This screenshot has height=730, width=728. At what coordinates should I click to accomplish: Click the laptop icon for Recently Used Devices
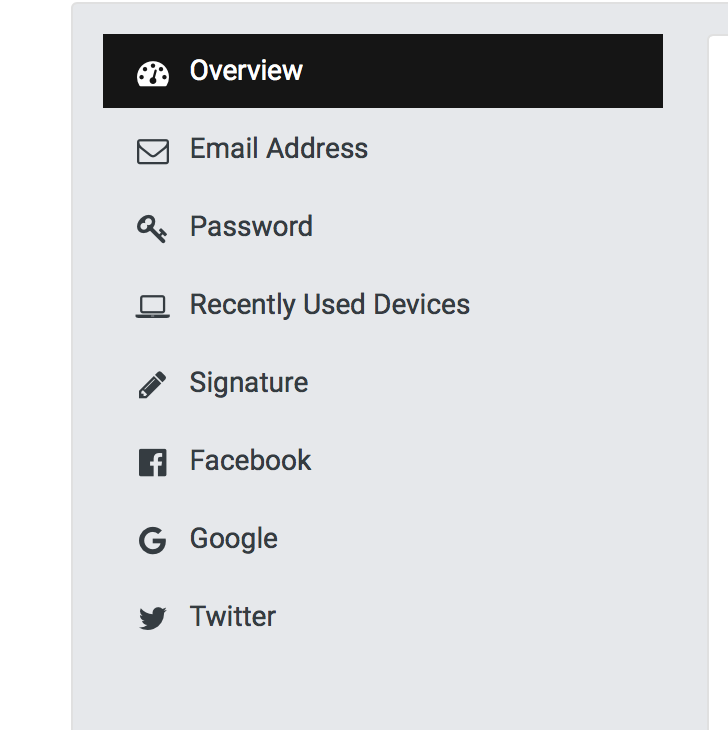(x=153, y=306)
